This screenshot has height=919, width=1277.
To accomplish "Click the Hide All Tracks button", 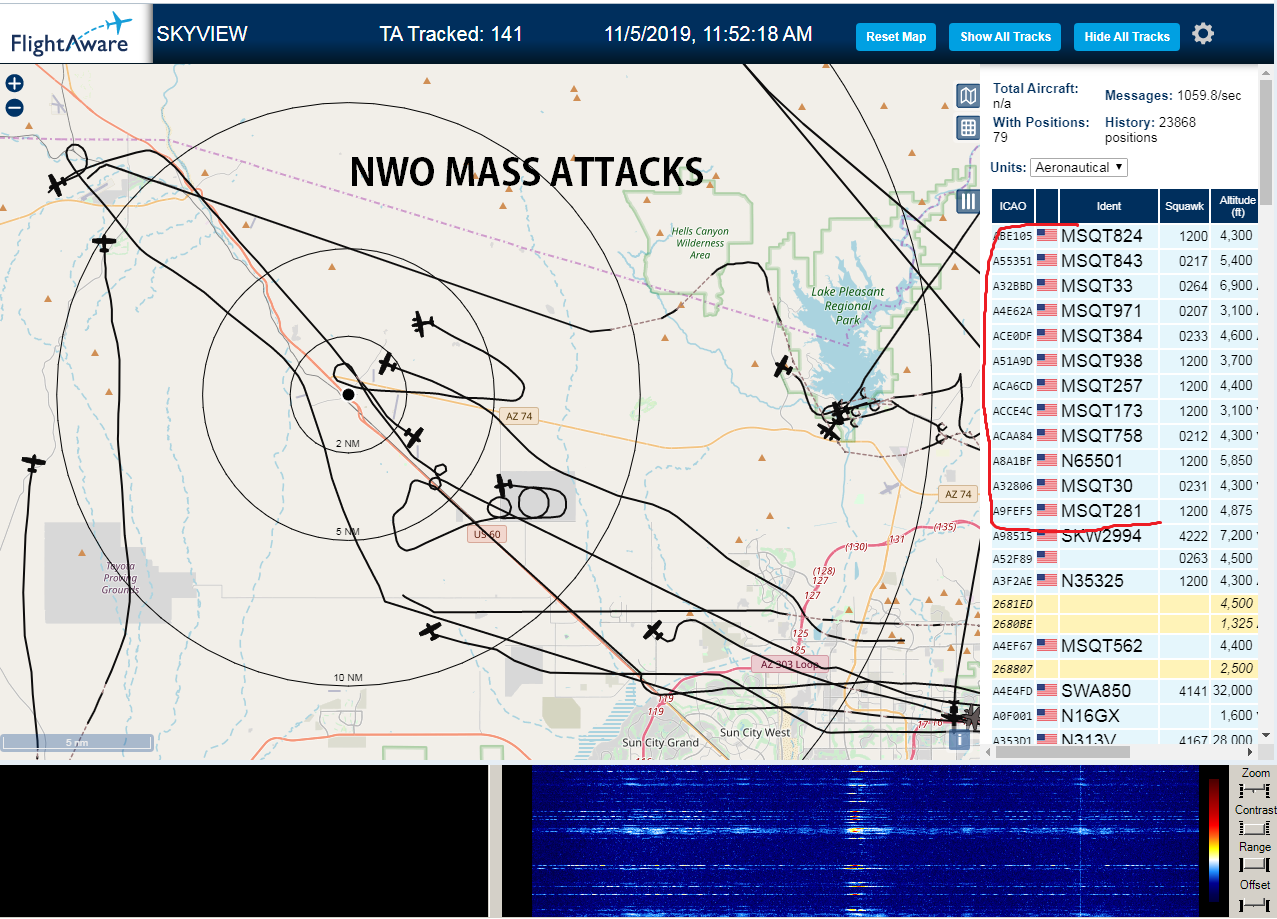I will tap(1127, 37).
